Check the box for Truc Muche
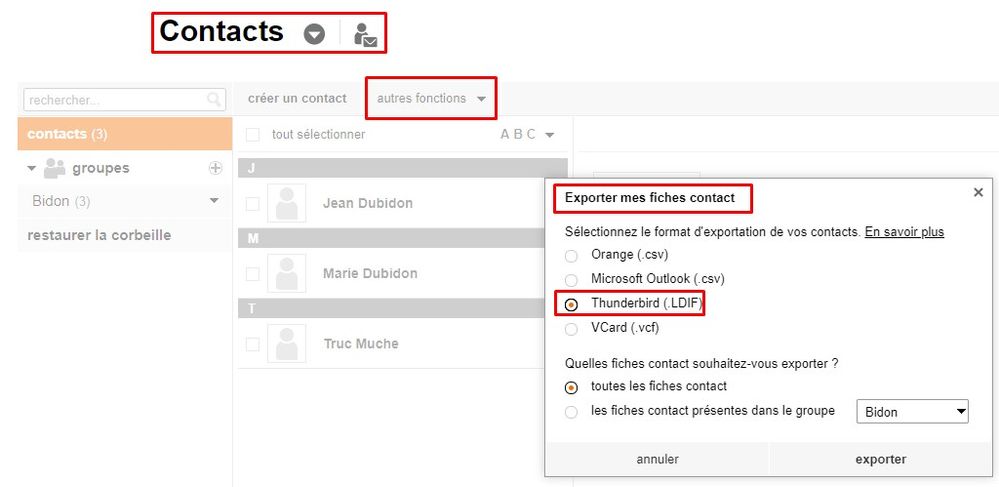 253,344
